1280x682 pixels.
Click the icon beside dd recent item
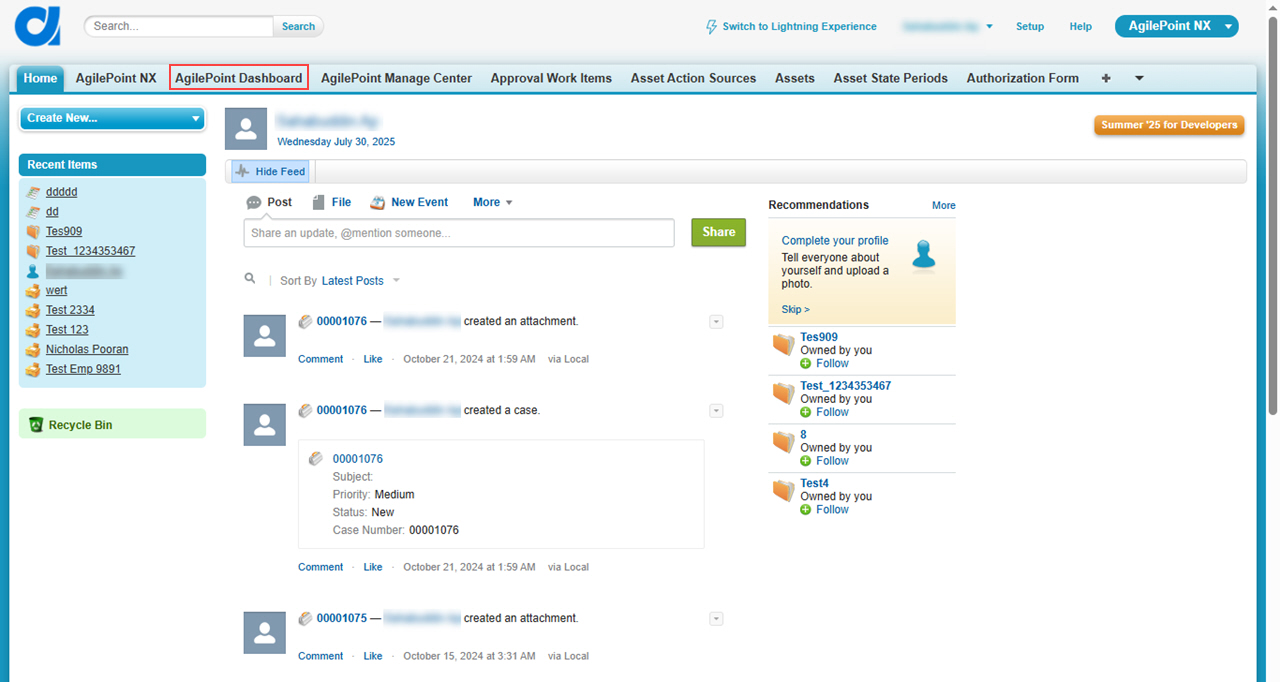33,212
